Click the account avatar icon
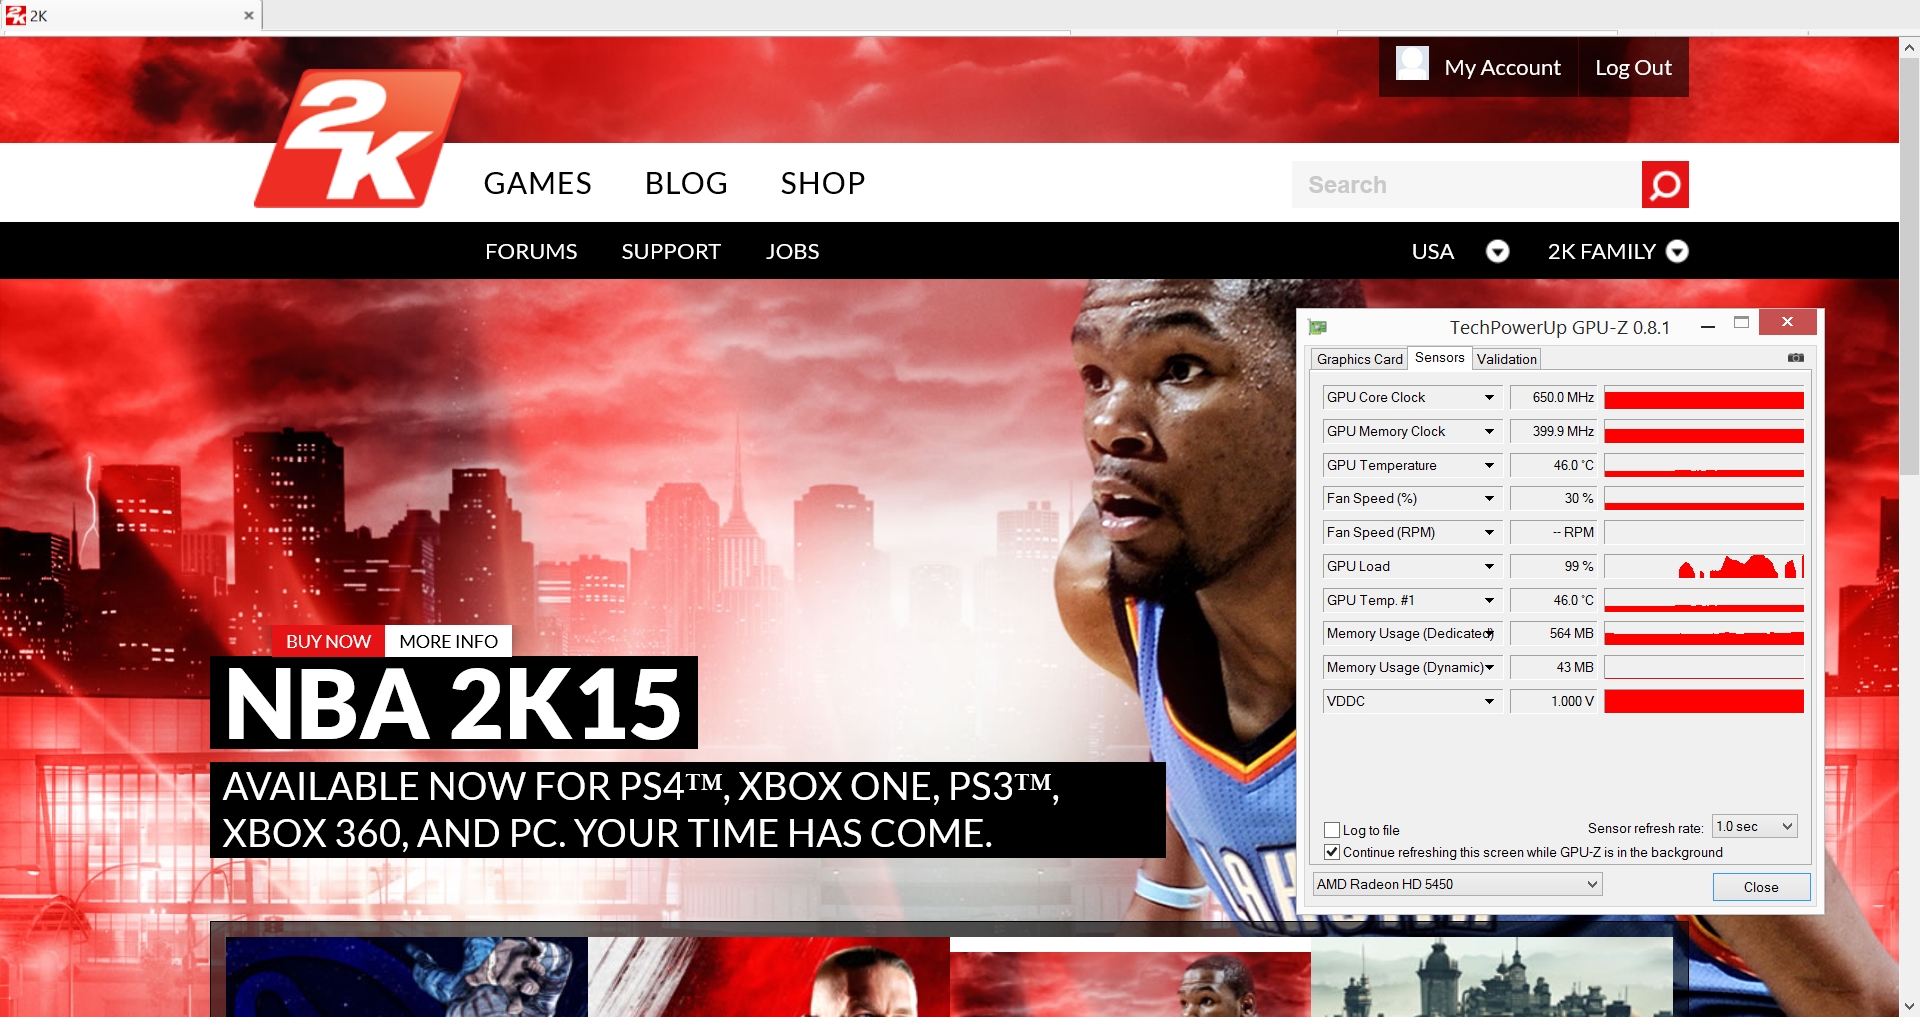 coord(1412,64)
